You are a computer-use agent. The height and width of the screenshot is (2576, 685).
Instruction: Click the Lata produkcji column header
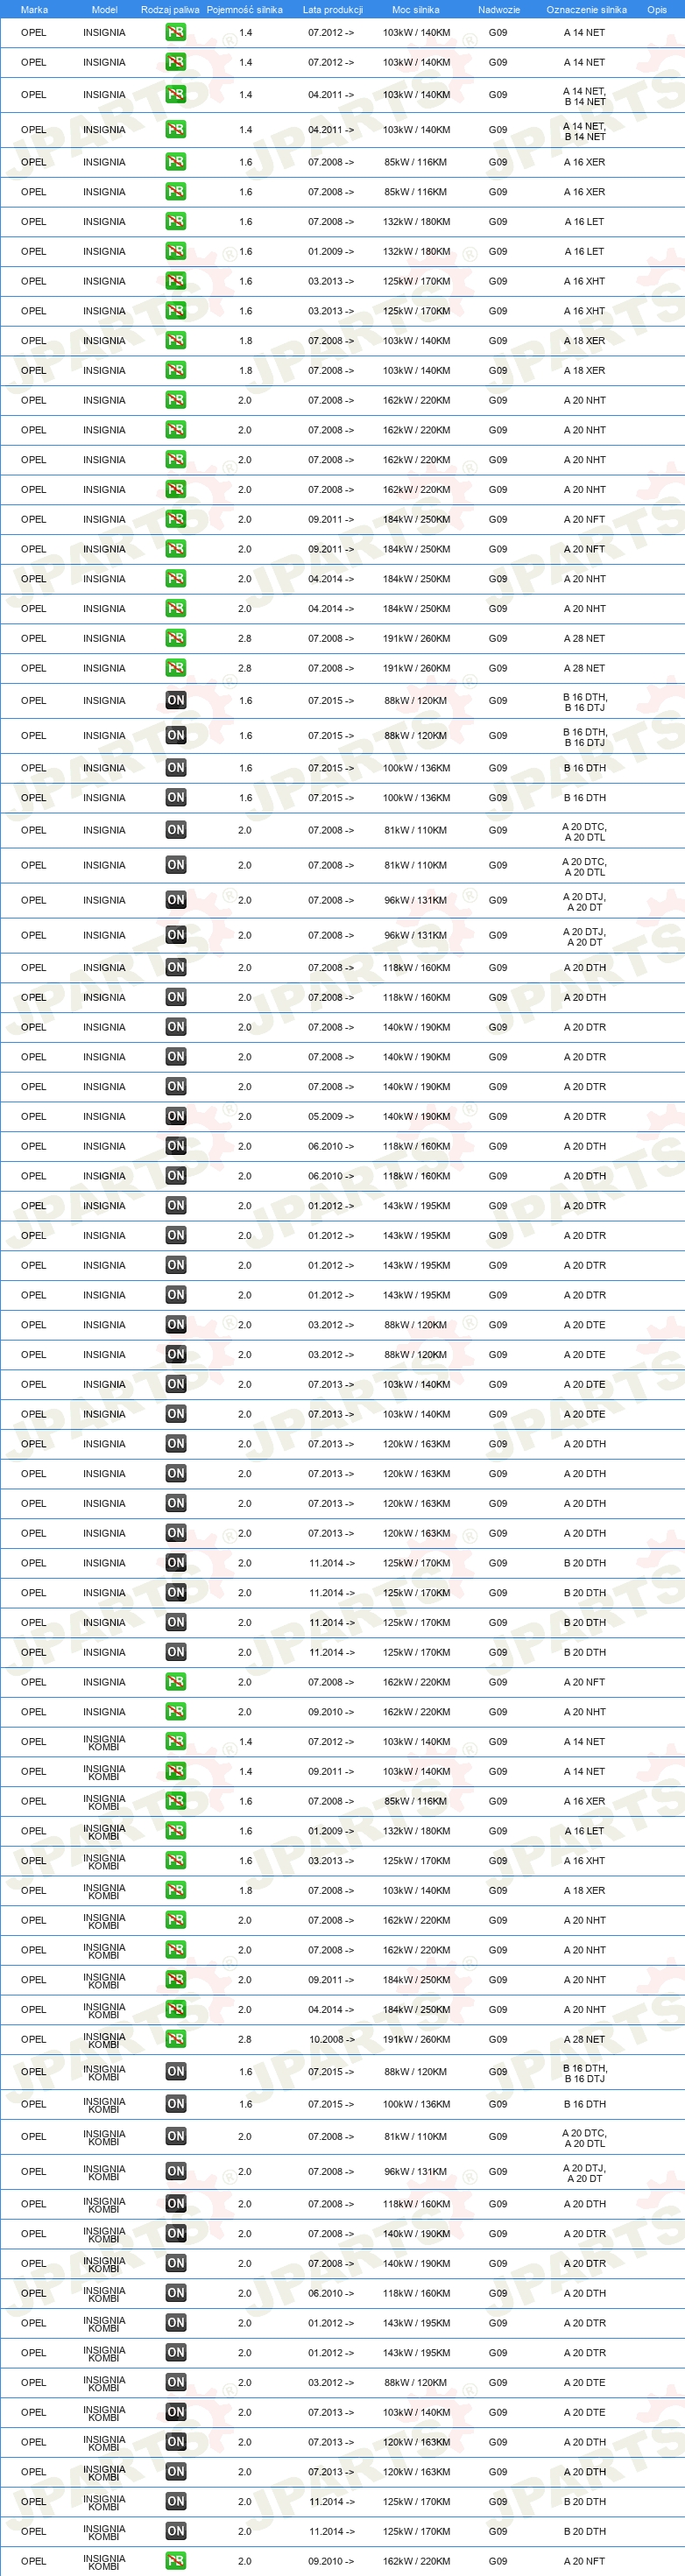[333, 9]
